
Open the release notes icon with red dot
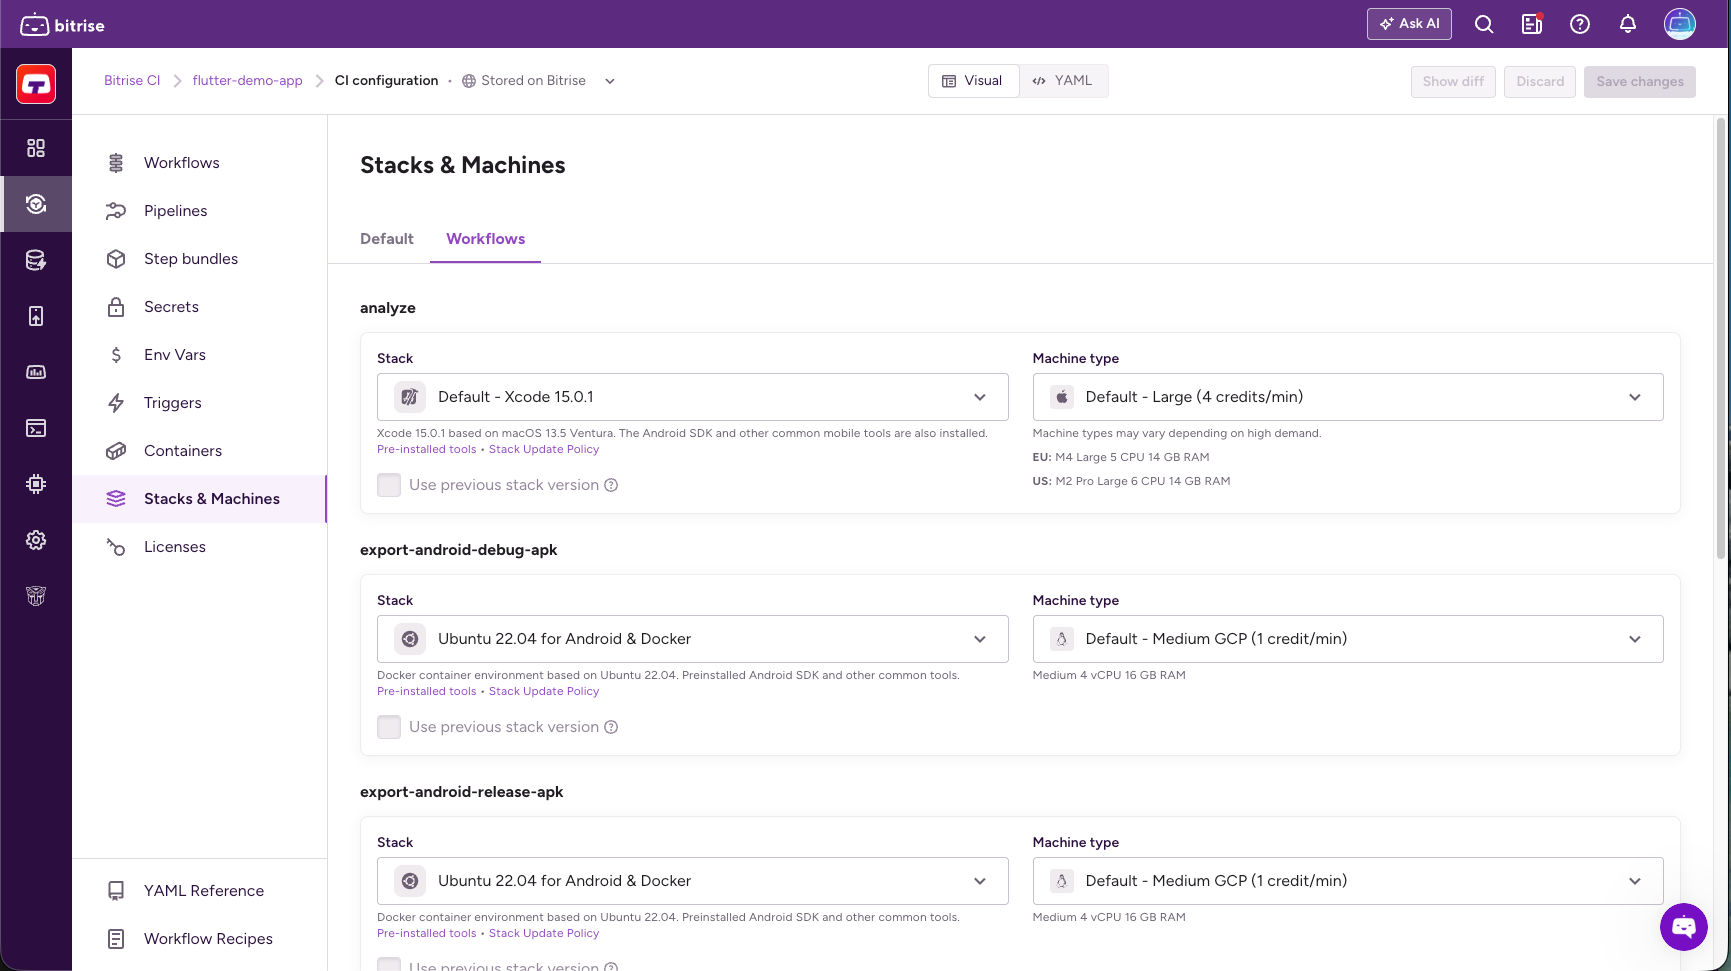tap(1532, 24)
